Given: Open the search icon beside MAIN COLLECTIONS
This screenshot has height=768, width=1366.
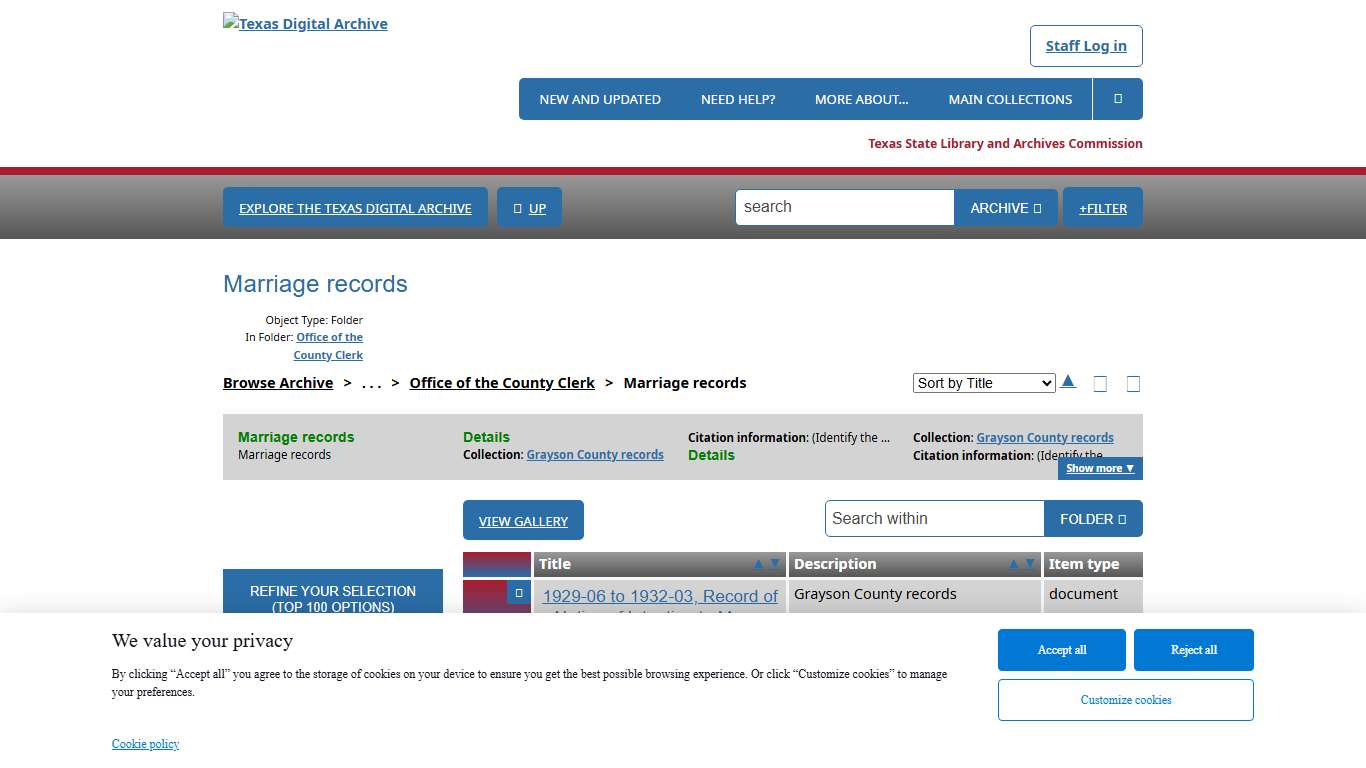Looking at the screenshot, I should pyautogui.click(x=1117, y=98).
